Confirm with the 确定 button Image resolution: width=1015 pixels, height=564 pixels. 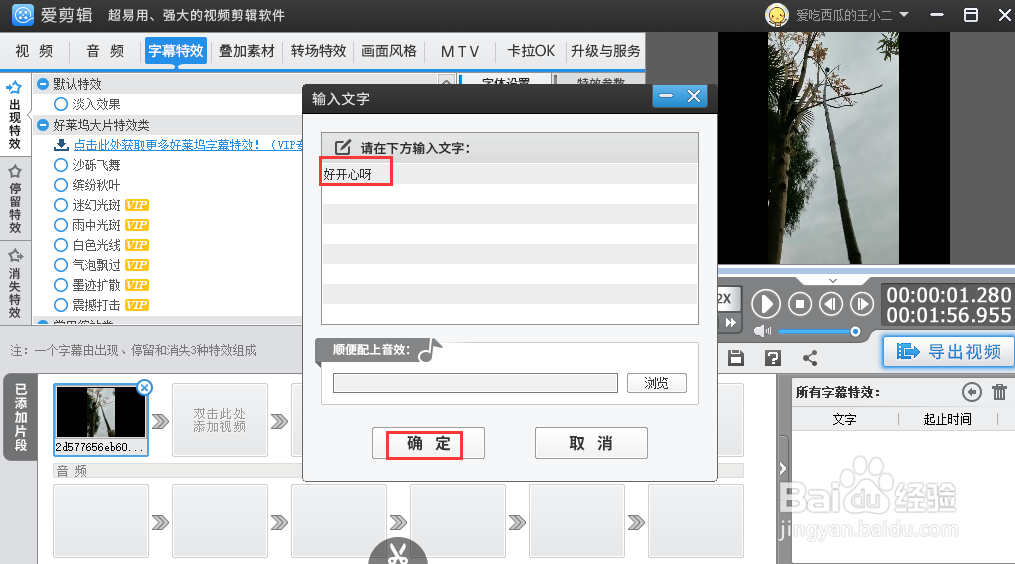tap(428, 443)
